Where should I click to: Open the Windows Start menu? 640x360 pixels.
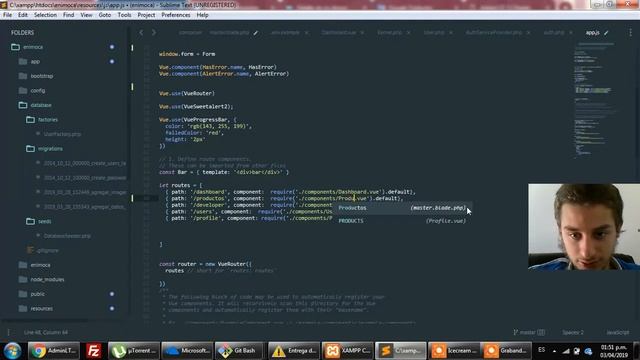click(x=13, y=351)
